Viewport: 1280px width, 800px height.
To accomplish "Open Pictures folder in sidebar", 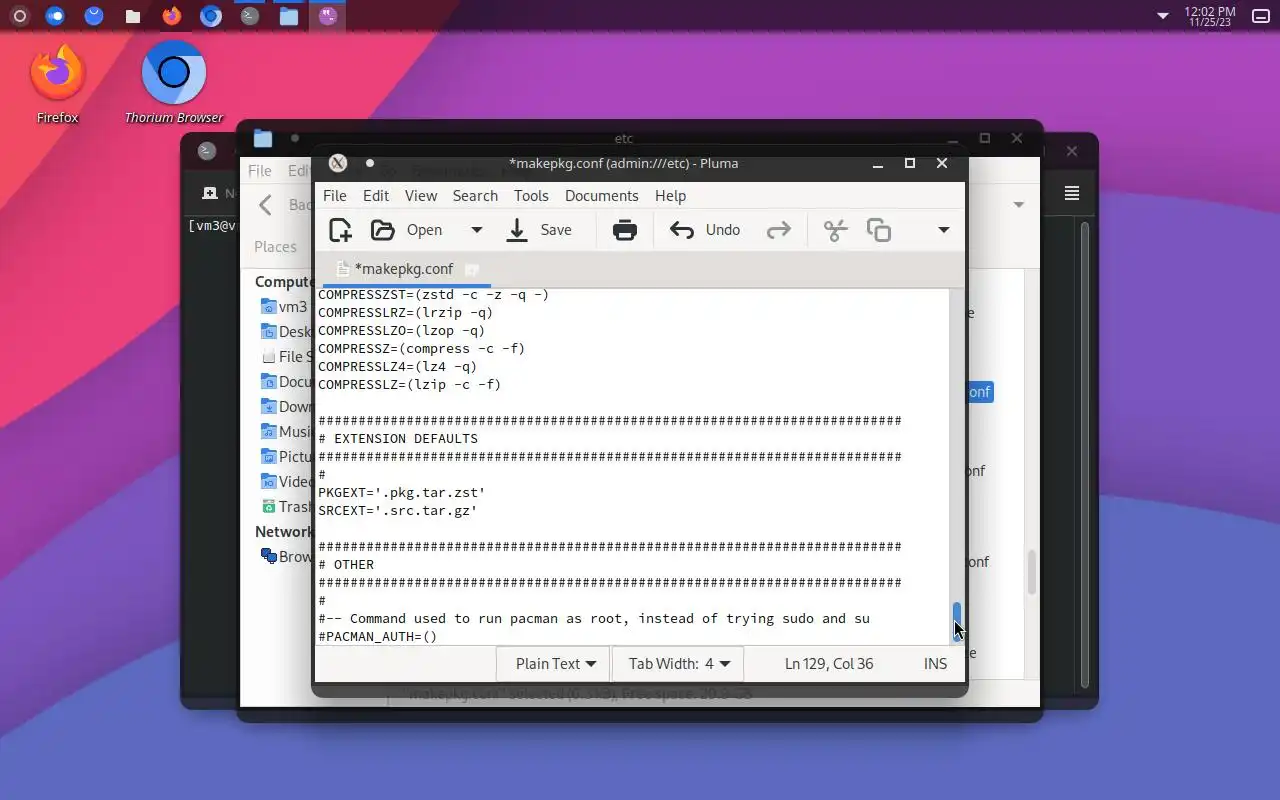I will click(285, 457).
